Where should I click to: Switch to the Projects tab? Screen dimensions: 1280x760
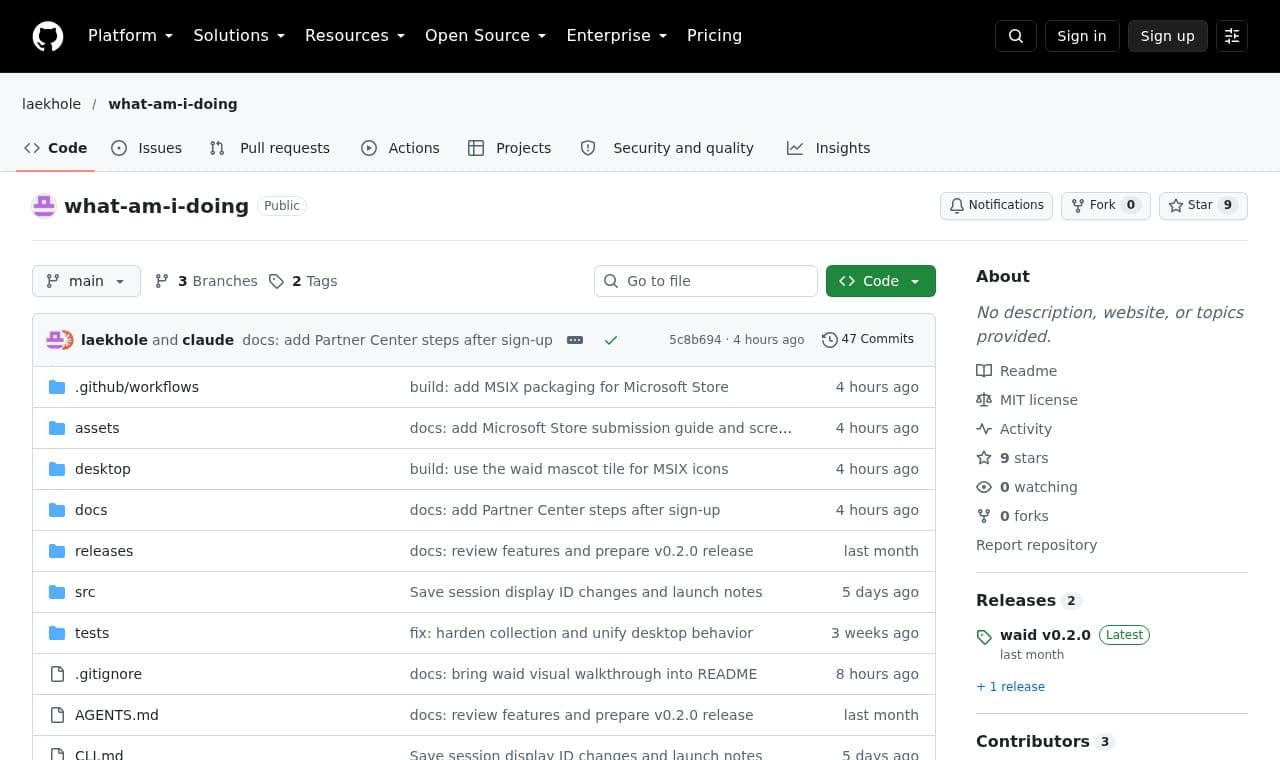click(x=510, y=148)
